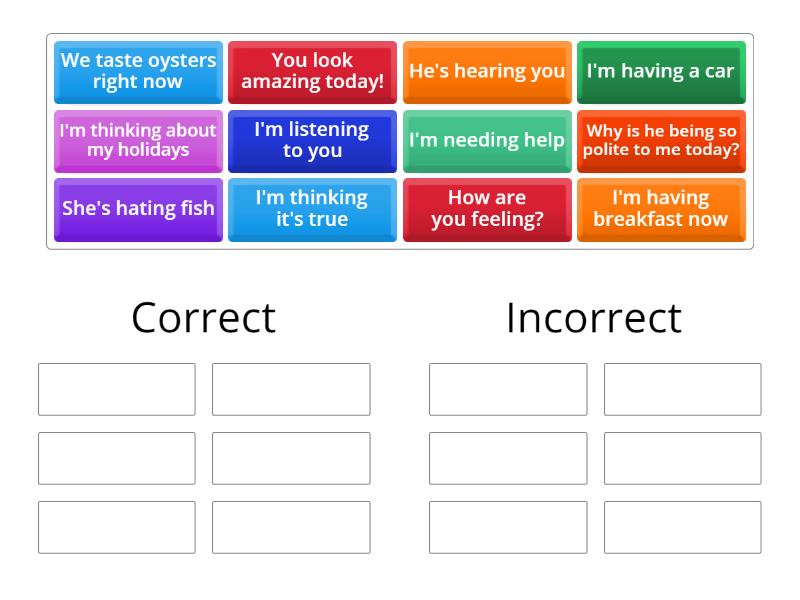Choose the 'I'm needing help' card
The height and width of the screenshot is (600, 800).
click(487, 140)
